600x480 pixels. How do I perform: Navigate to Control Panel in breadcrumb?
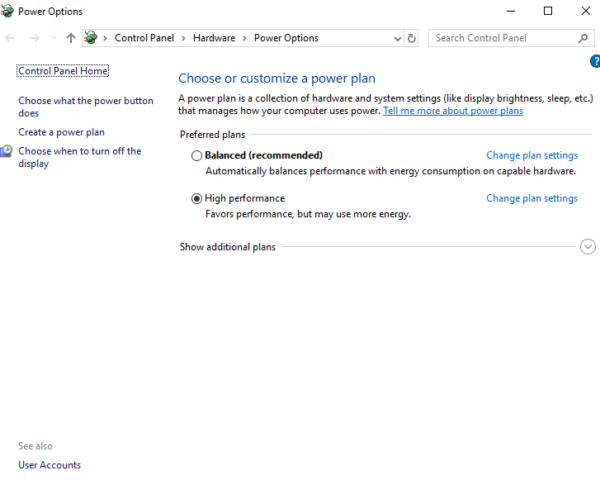(144, 38)
